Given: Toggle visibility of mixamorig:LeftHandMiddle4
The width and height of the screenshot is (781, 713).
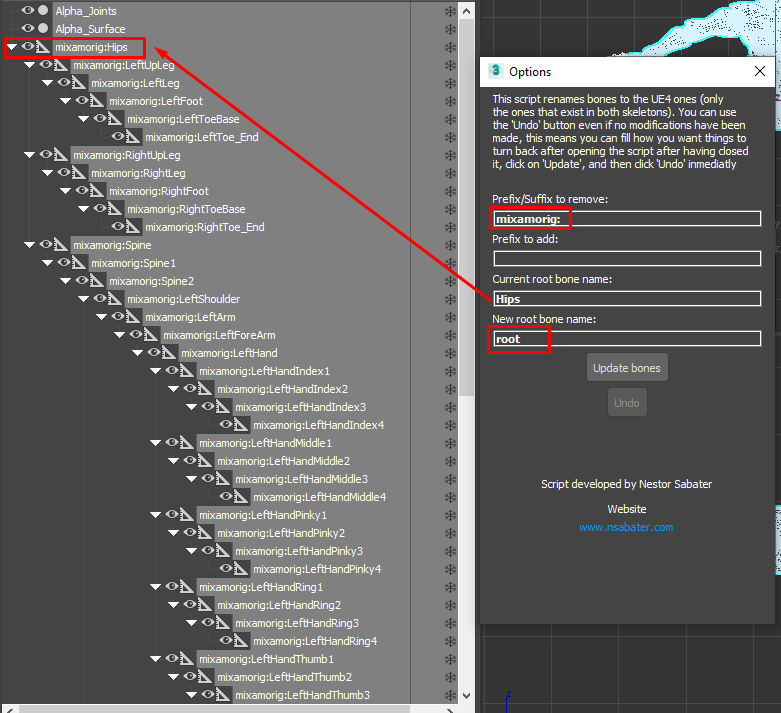Looking at the screenshot, I should coord(226,496).
